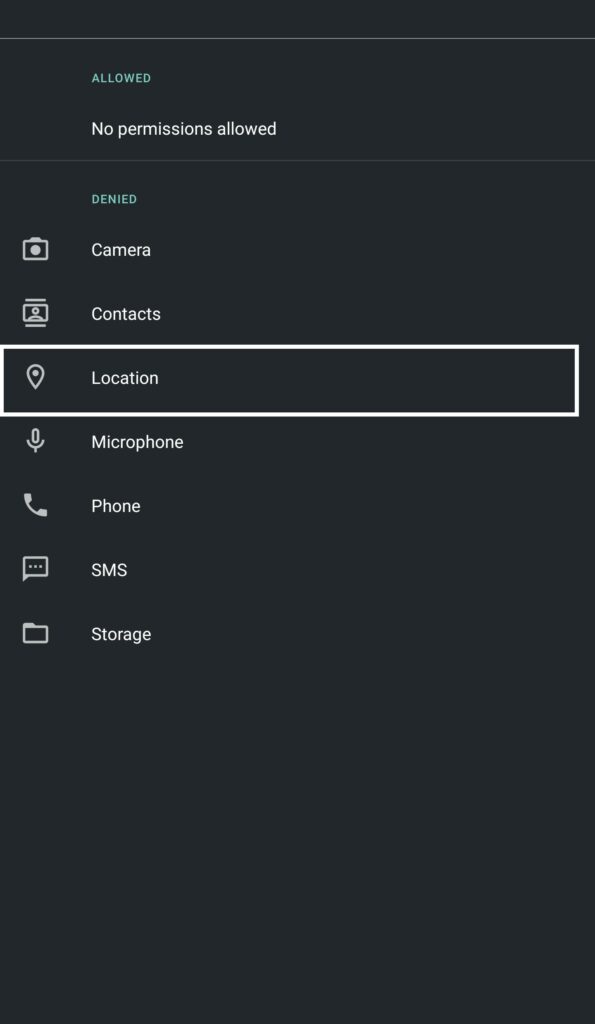Click the ALLOWED section header
595x1024 pixels.
(x=121, y=78)
